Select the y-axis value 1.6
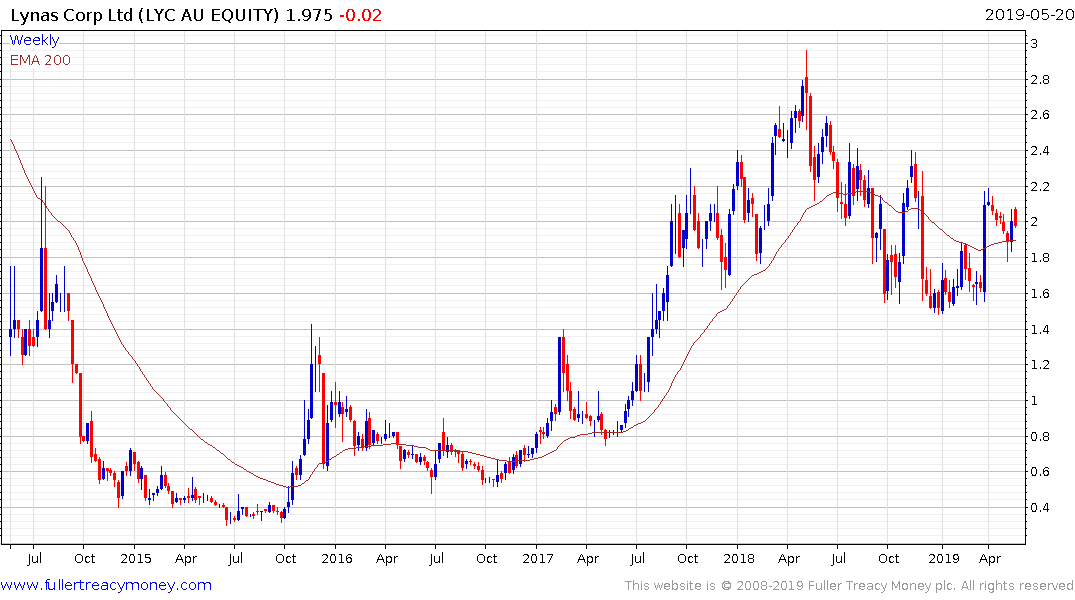The image size is (1075, 600). pyautogui.click(x=1040, y=293)
